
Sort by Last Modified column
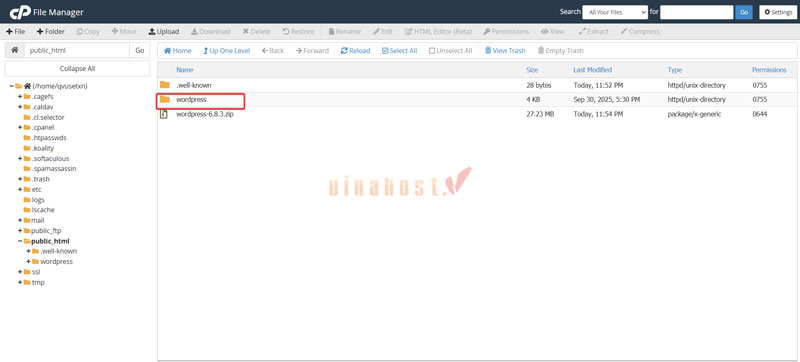pos(592,70)
